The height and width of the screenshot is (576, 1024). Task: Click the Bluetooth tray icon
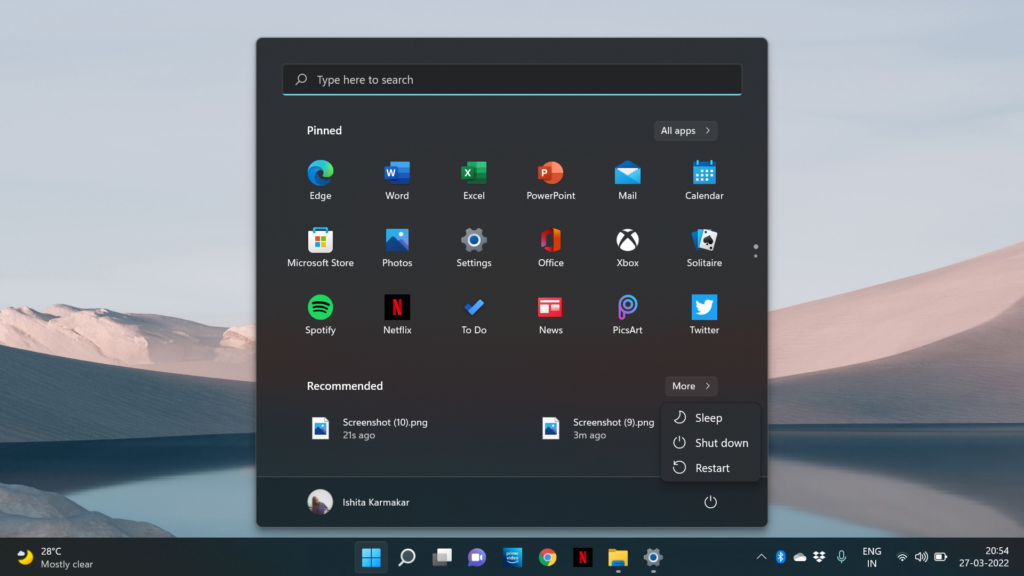point(780,557)
